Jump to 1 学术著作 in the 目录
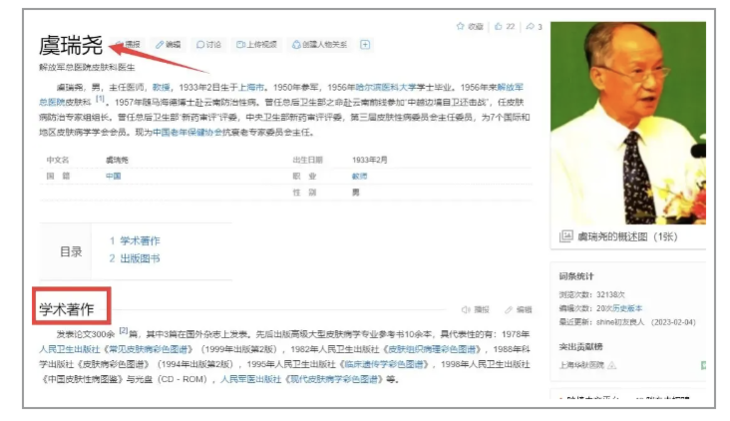This screenshot has width=730, height=421. (135, 241)
